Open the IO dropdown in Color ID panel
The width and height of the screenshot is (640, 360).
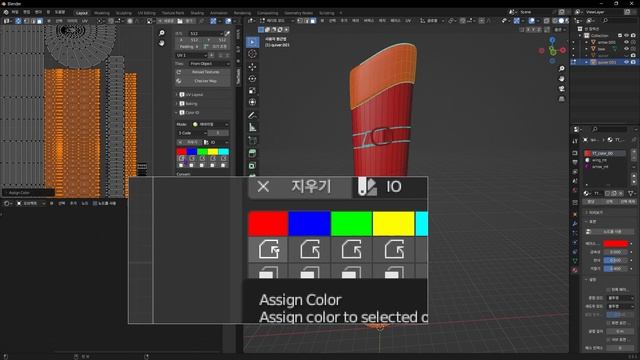[216, 142]
